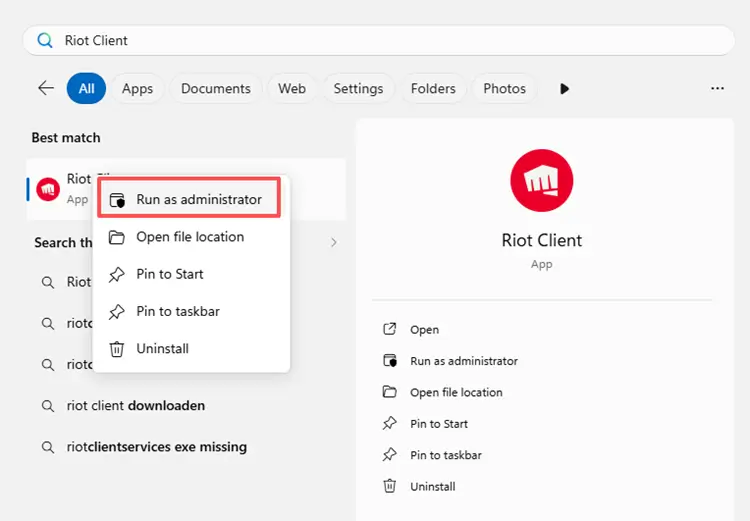Choose Pin to taskbar in context menu
The image size is (750, 521).
(191, 311)
